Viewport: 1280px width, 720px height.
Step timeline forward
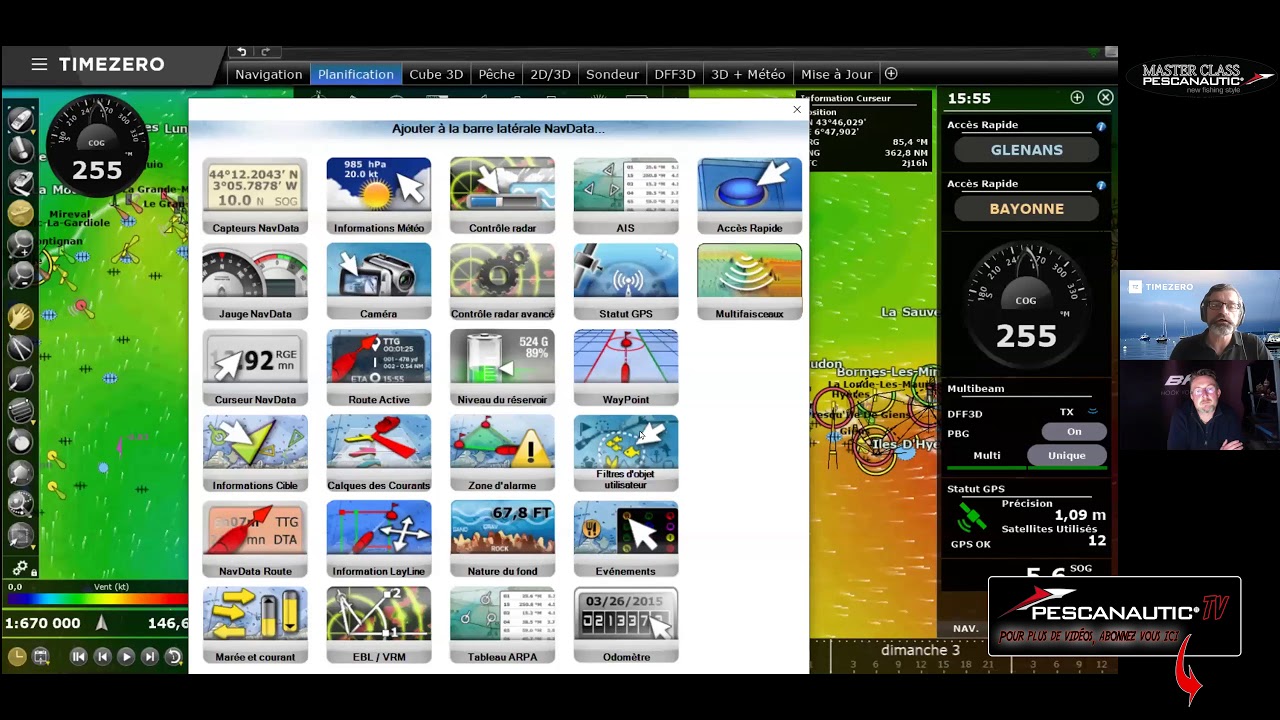[x=150, y=657]
